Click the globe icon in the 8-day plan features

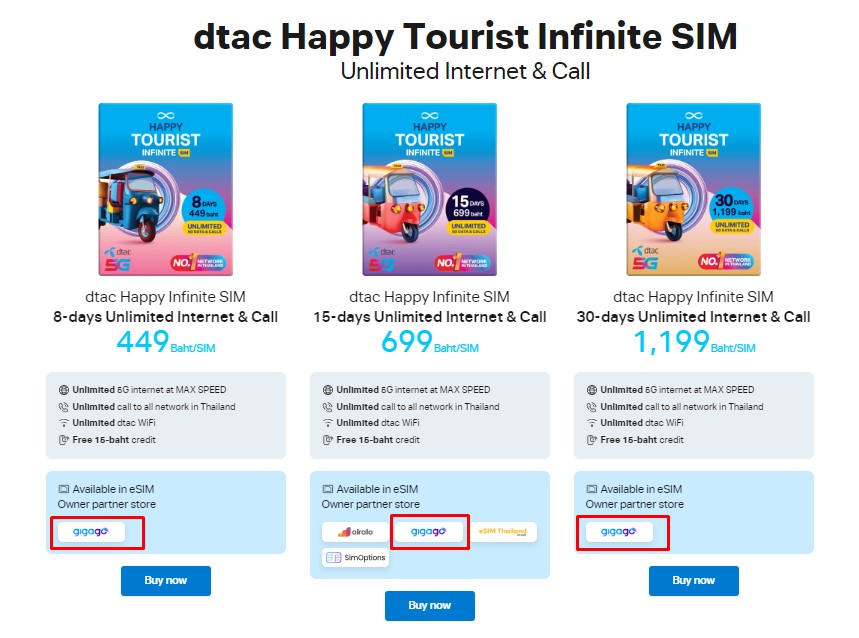64,390
